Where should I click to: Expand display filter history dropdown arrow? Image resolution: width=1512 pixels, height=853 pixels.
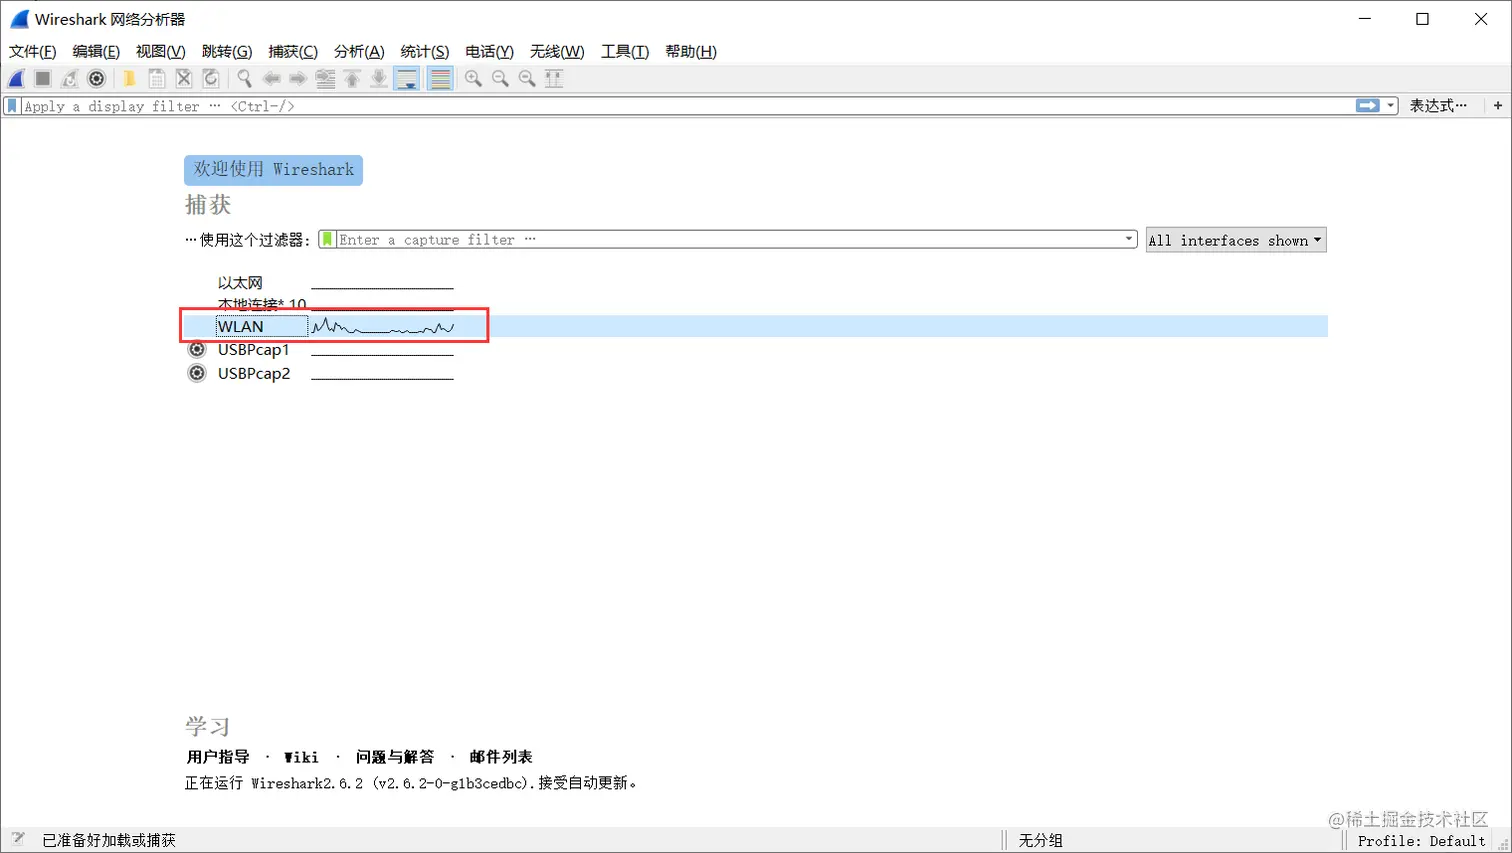(x=1390, y=106)
